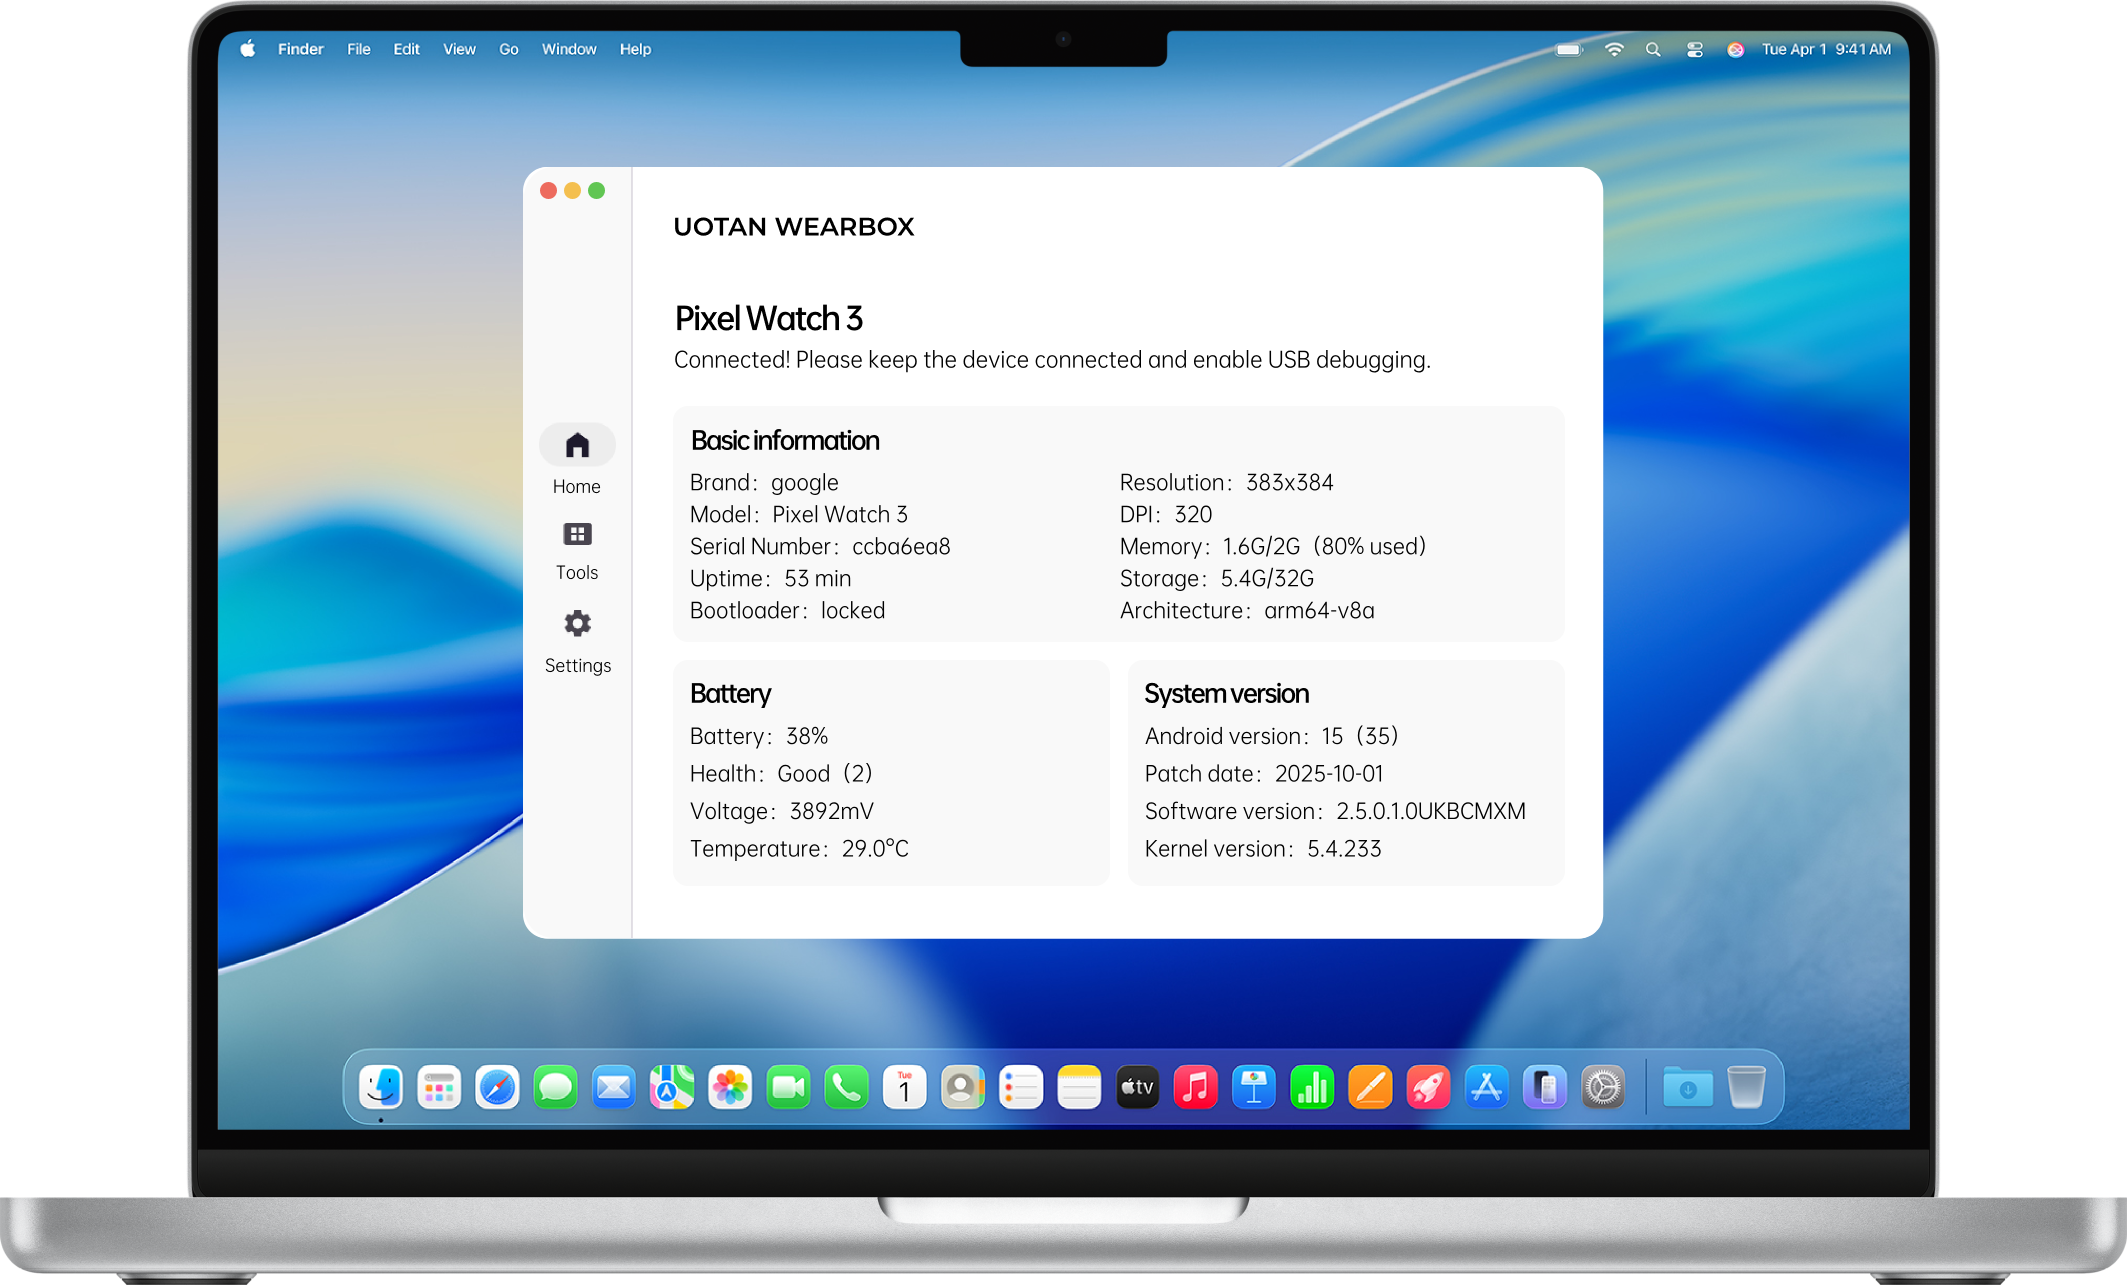Viewport: 2127px width, 1285px height.
Task: Open the App Store dock icon
Action: point(1486,1087)
